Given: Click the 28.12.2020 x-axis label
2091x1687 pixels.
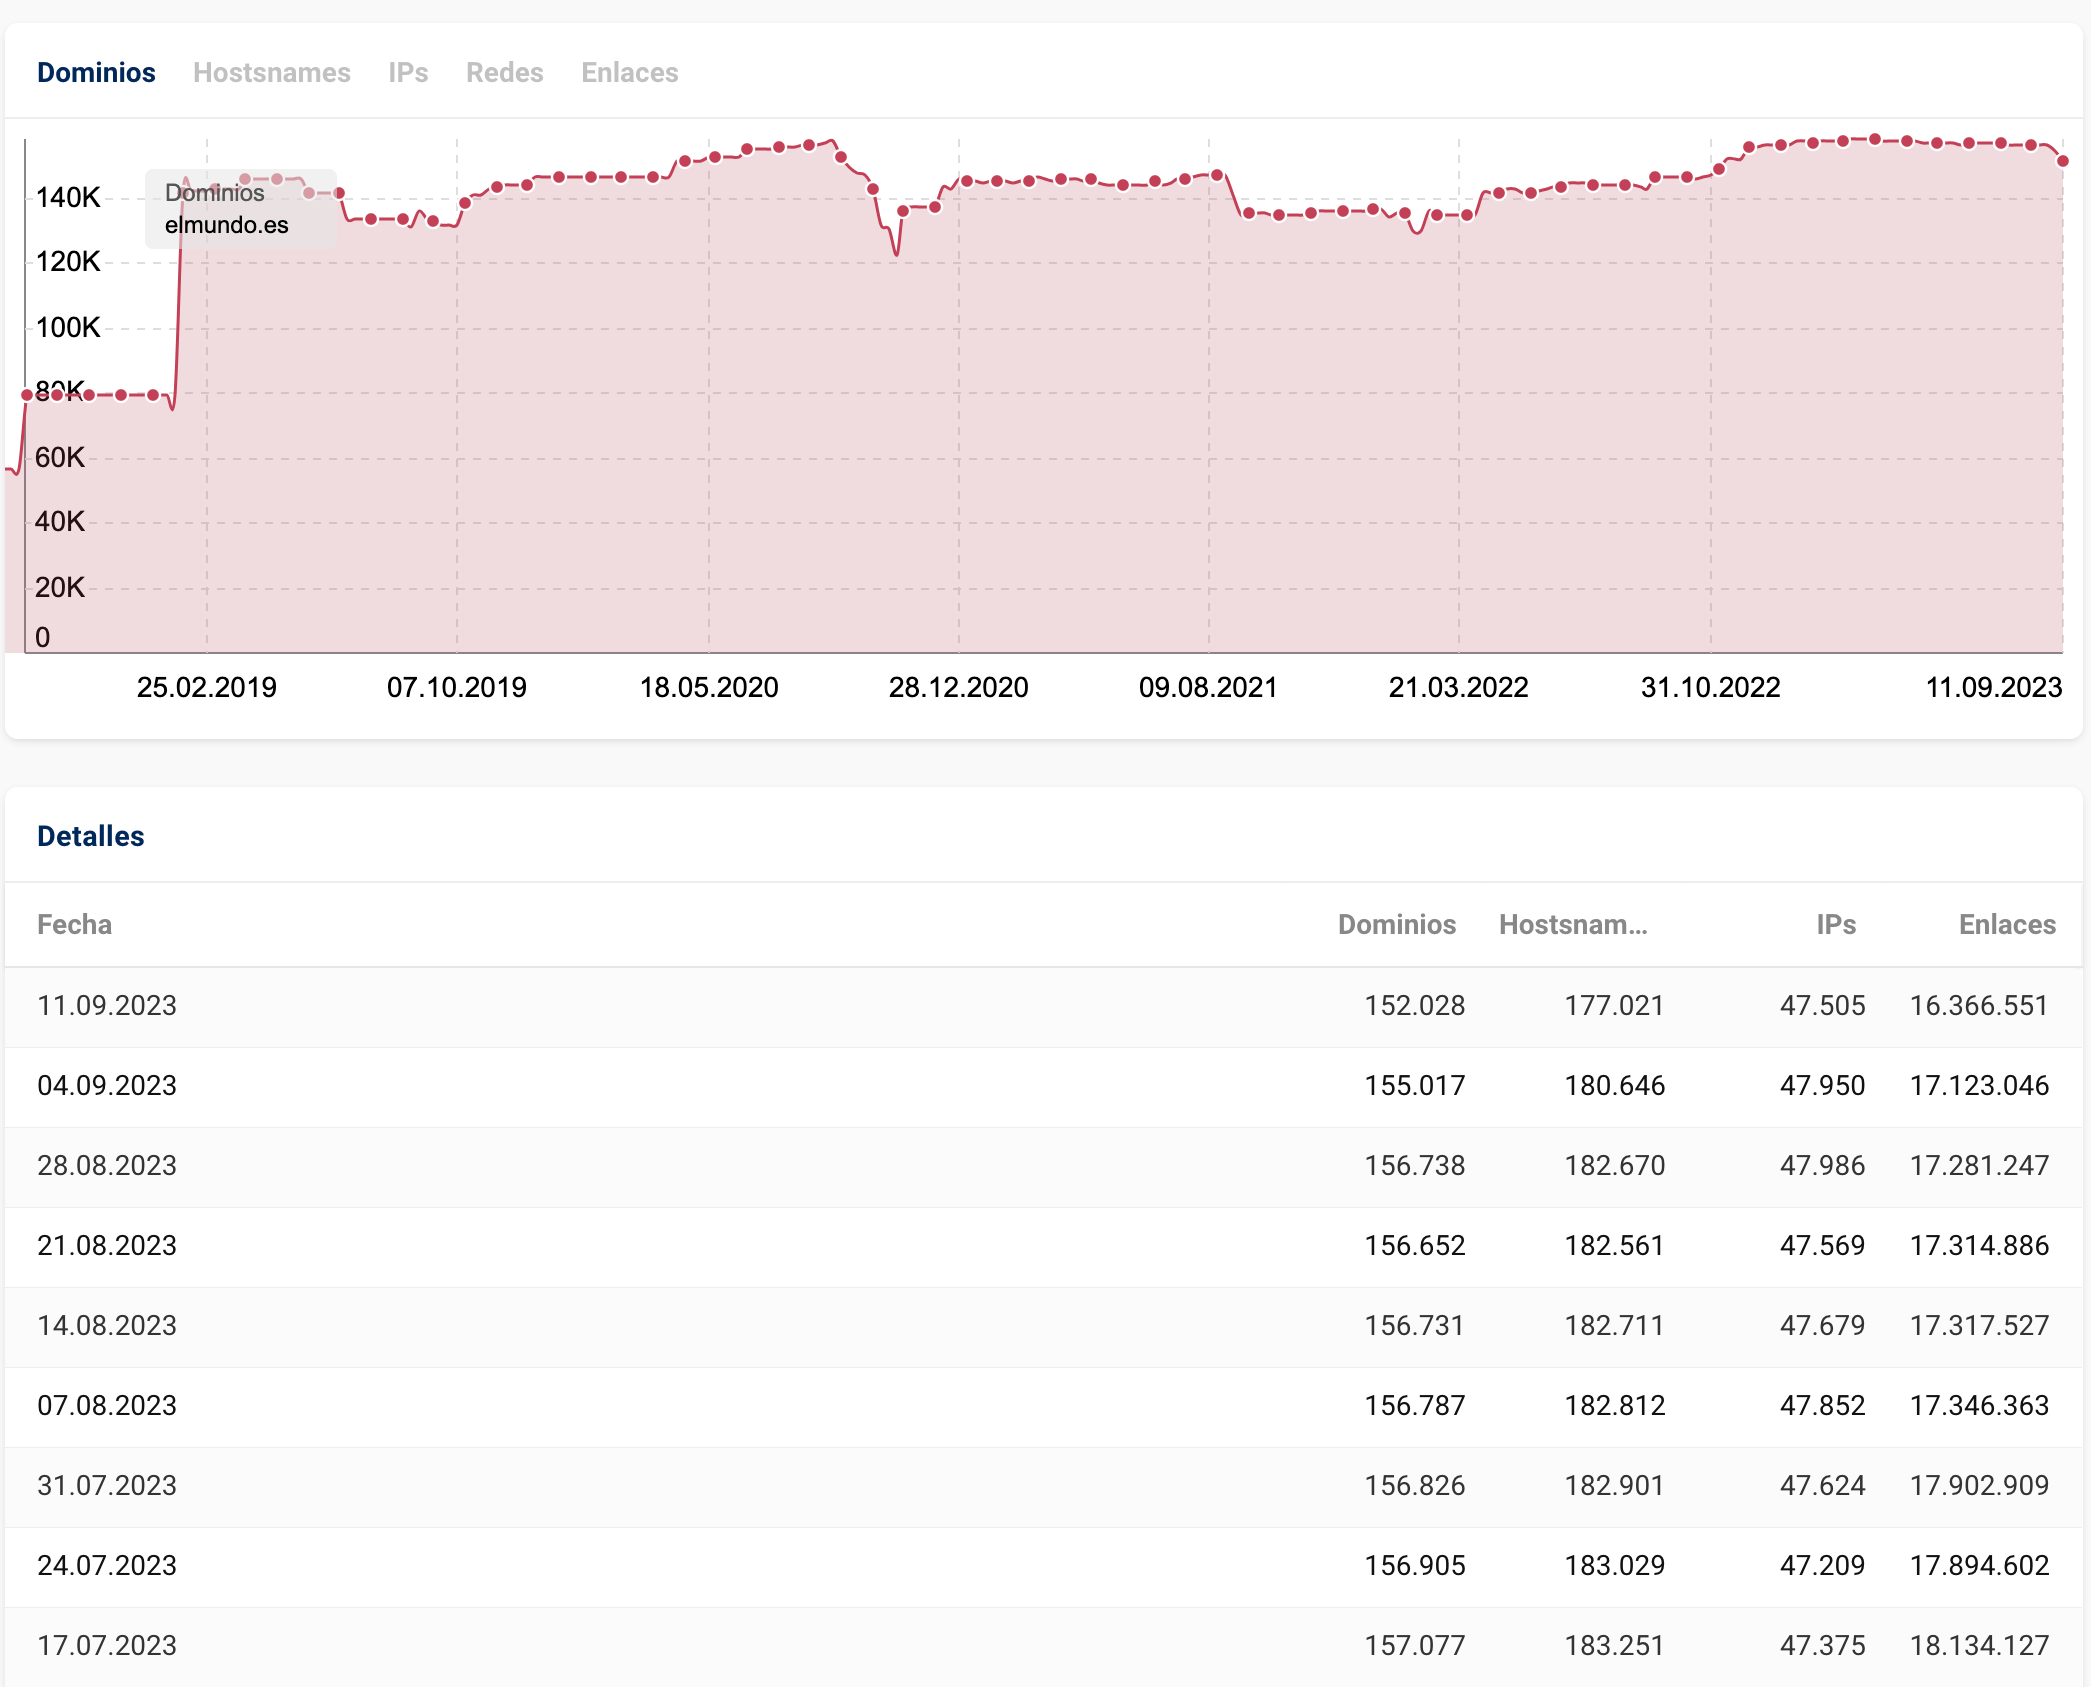Looking at the screenshot, I should click(x=958, y=688).
